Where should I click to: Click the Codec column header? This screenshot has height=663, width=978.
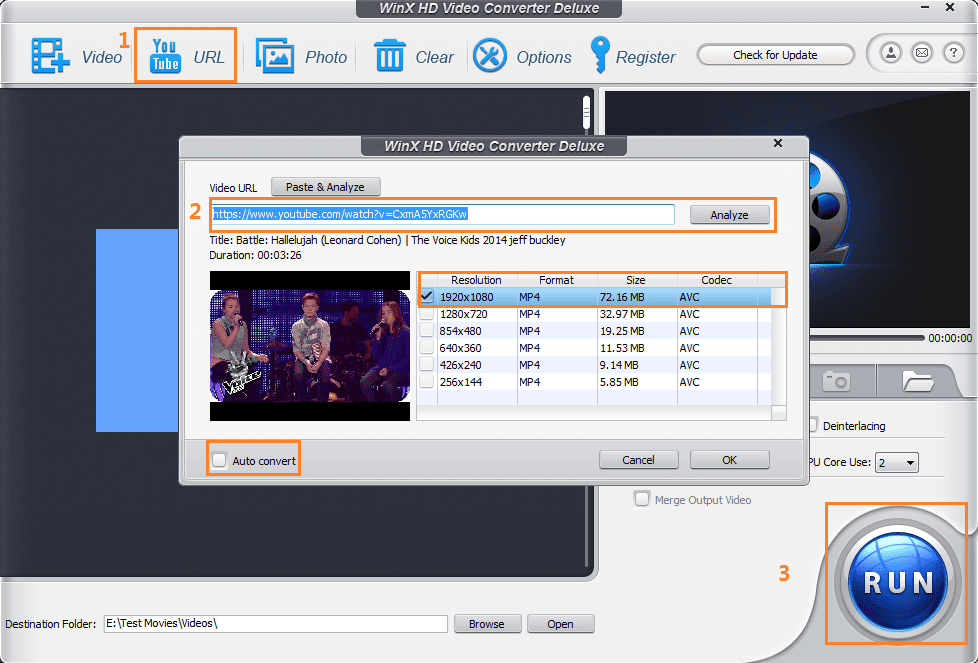click(716, 280)
